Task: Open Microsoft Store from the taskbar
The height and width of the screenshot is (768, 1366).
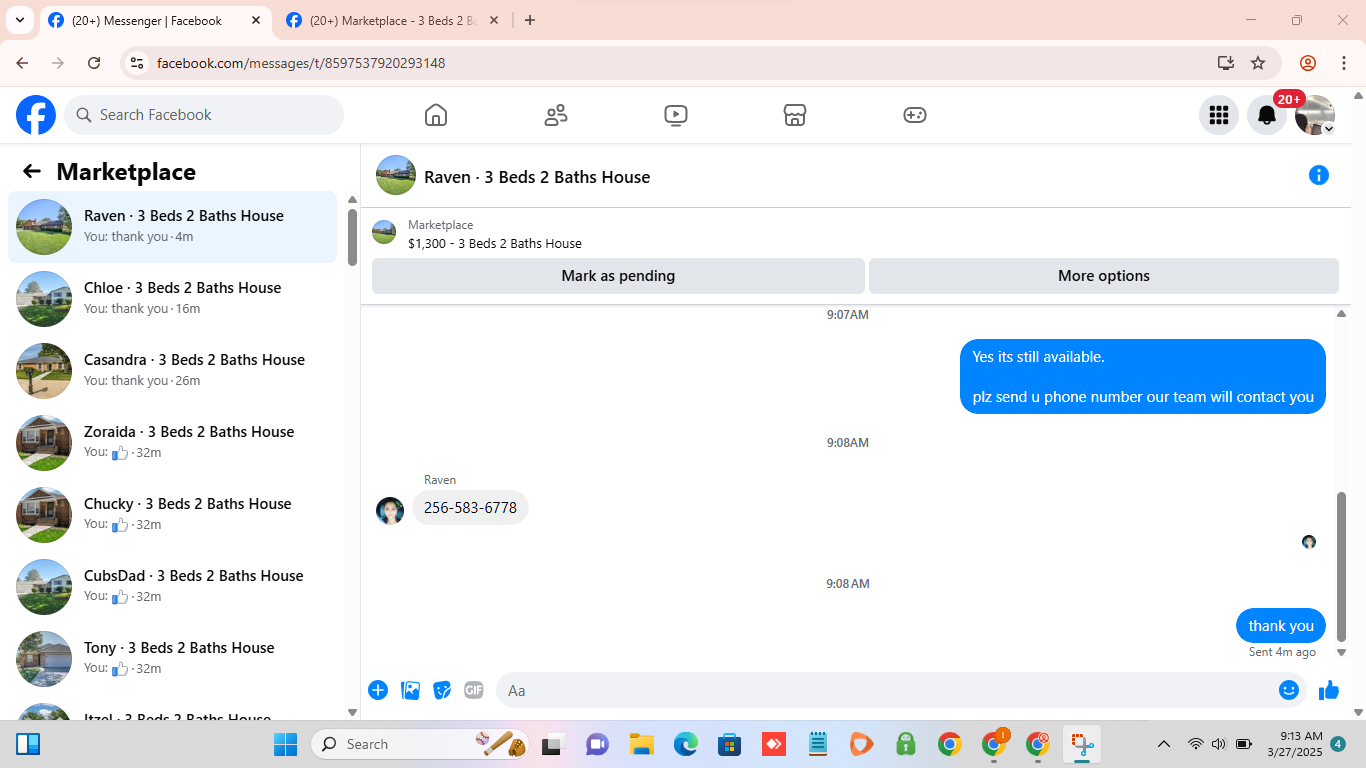Action: tap(729, 744)
